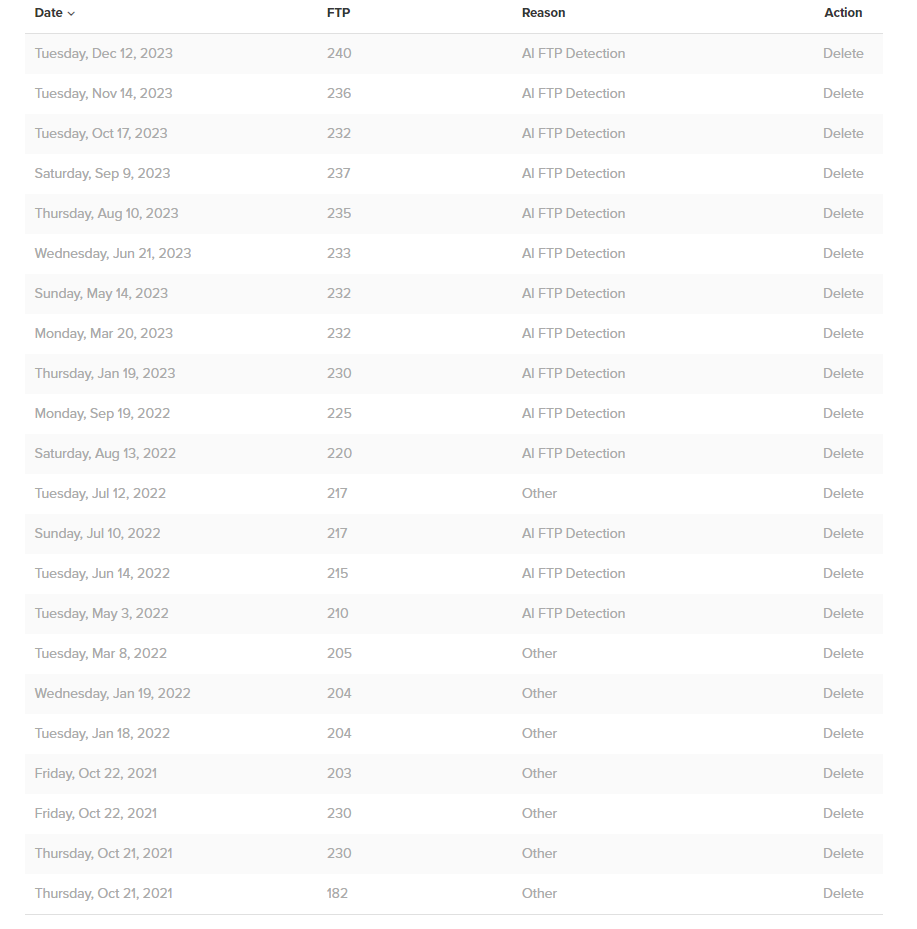Delete the Jun 14, 2022 FTP entry

coord(843,574)
